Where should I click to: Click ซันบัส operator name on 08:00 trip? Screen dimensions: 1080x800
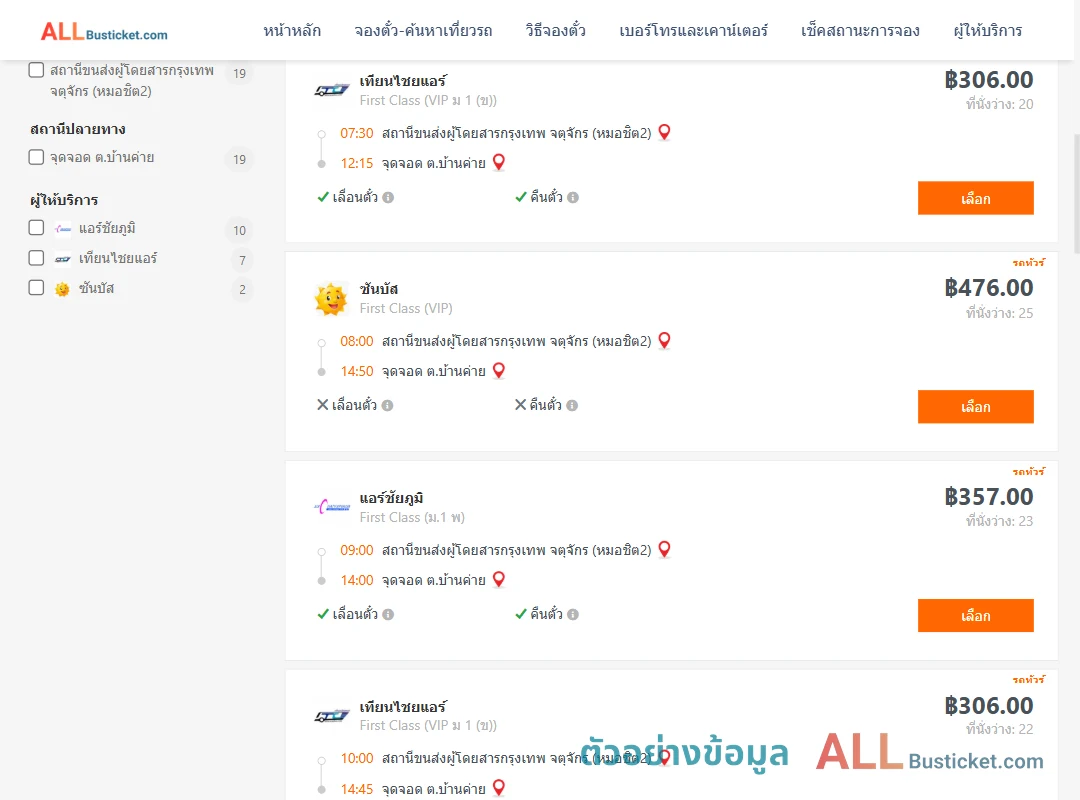379,289
